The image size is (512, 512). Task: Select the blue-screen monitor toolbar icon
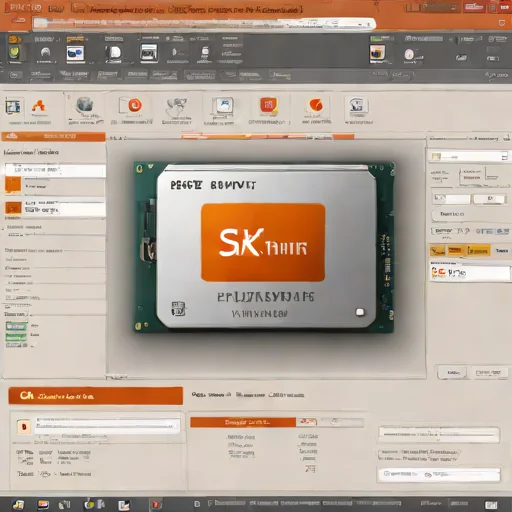click(x=223, y=107)
